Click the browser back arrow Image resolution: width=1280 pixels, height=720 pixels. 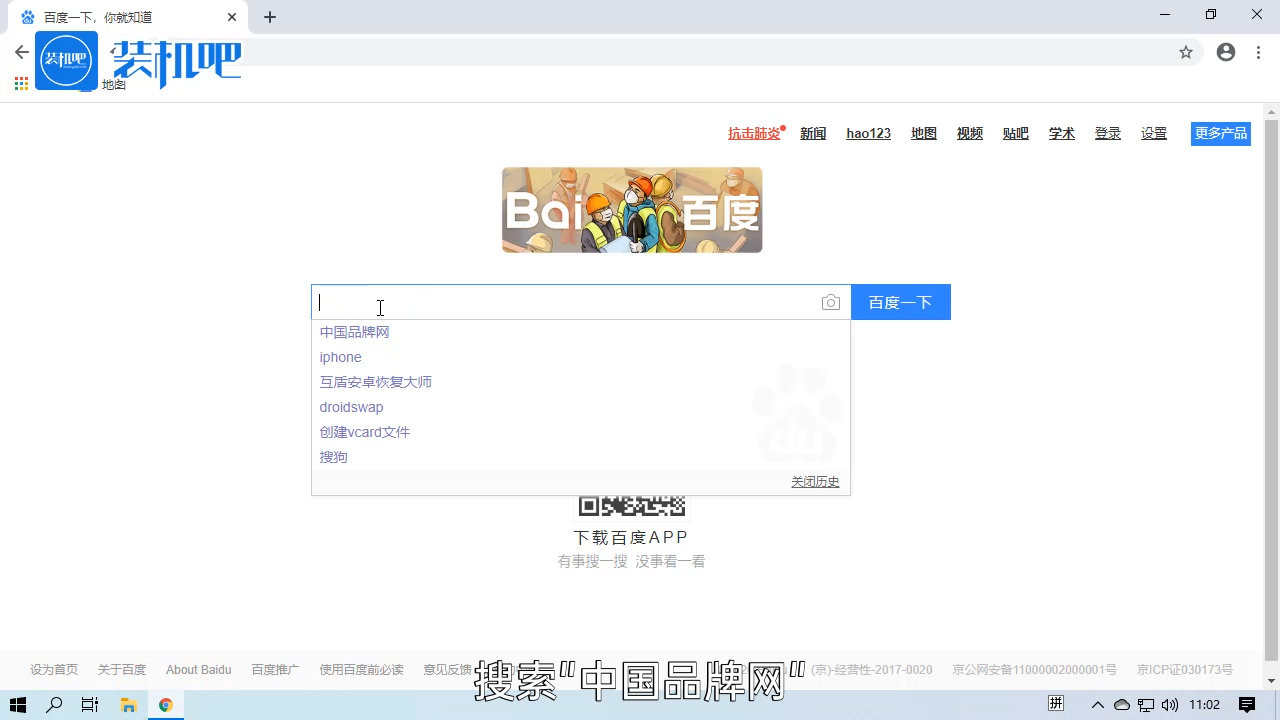[x=21, y=52]
